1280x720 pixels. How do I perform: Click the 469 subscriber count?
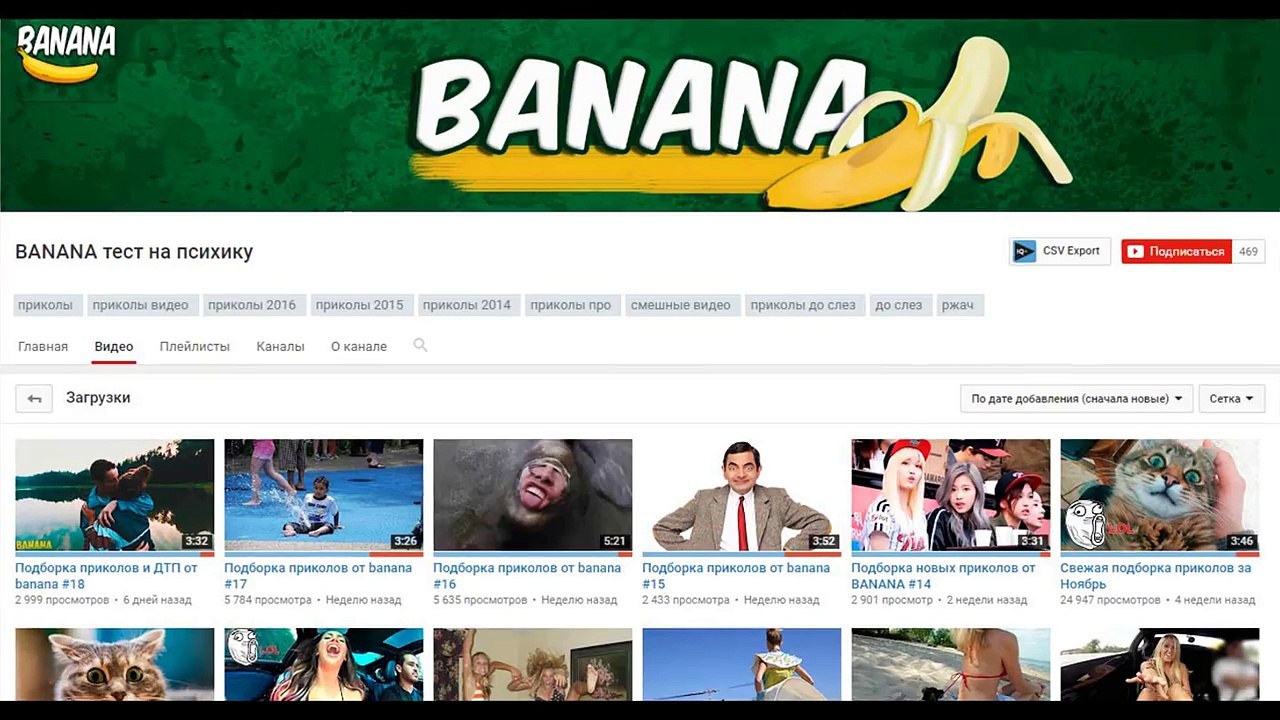pos(1249,252)
